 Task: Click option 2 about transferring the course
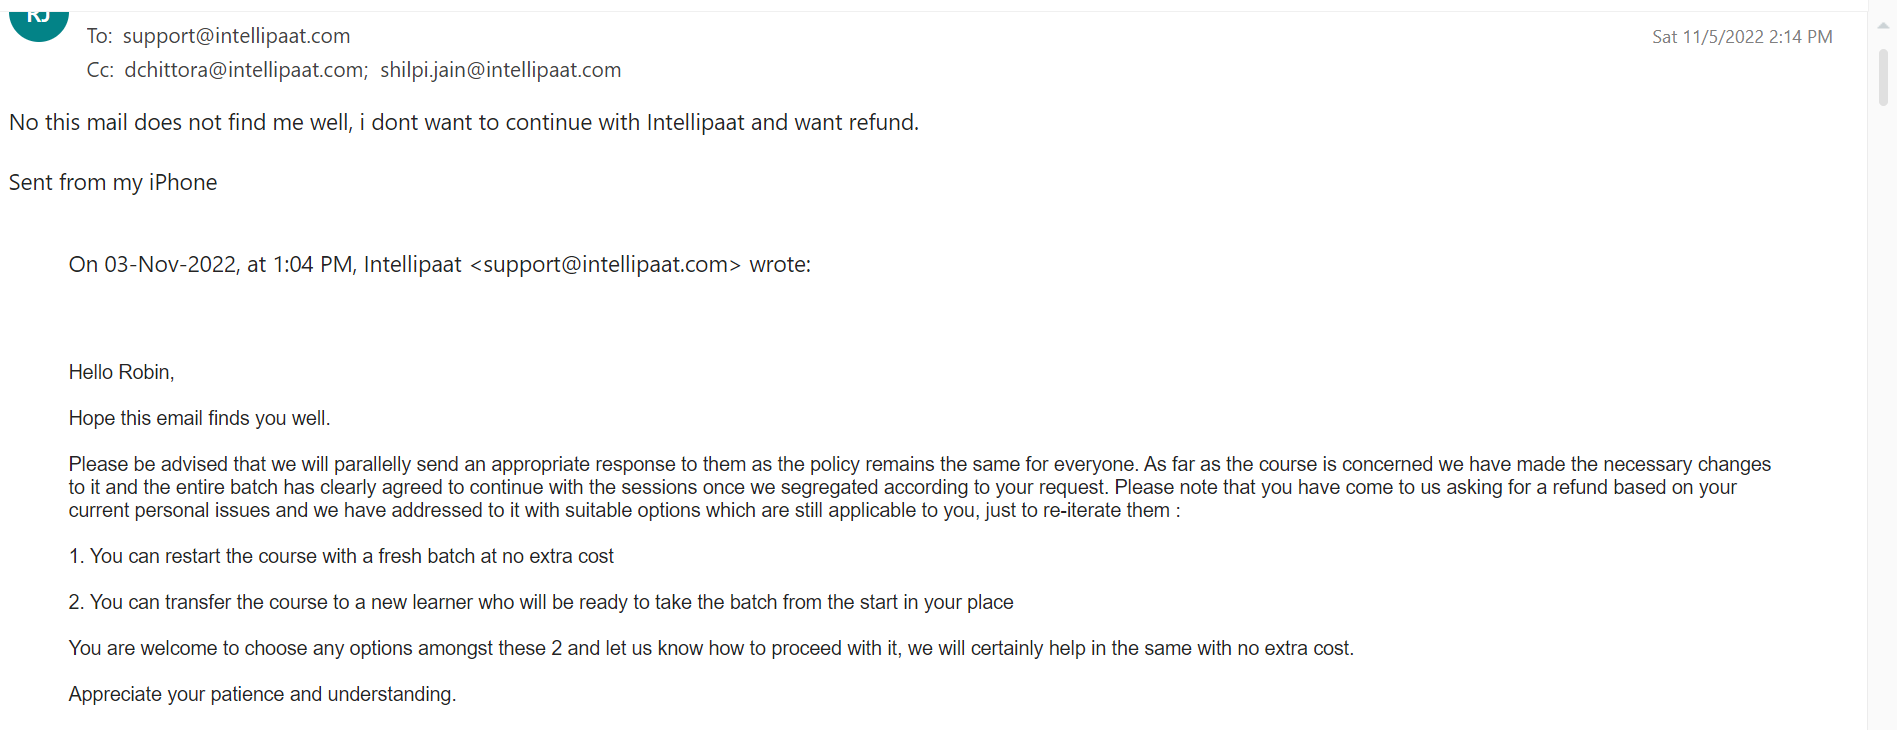point(541,602)
